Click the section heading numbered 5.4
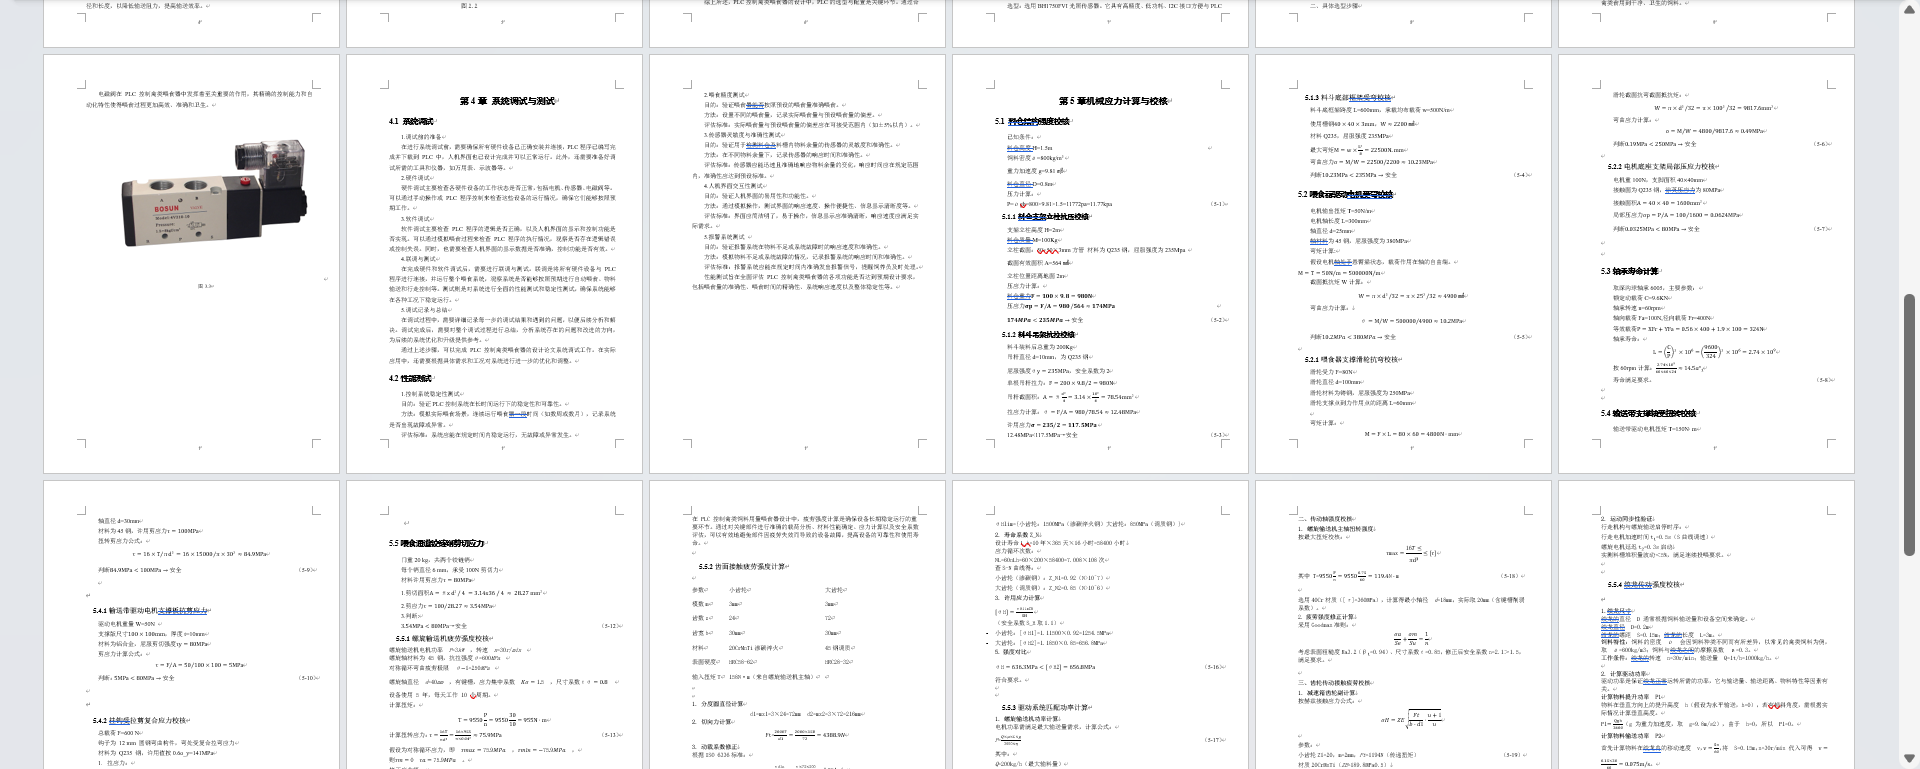1920x769 pixels. pyautogui.click(x=1648, y=413)
